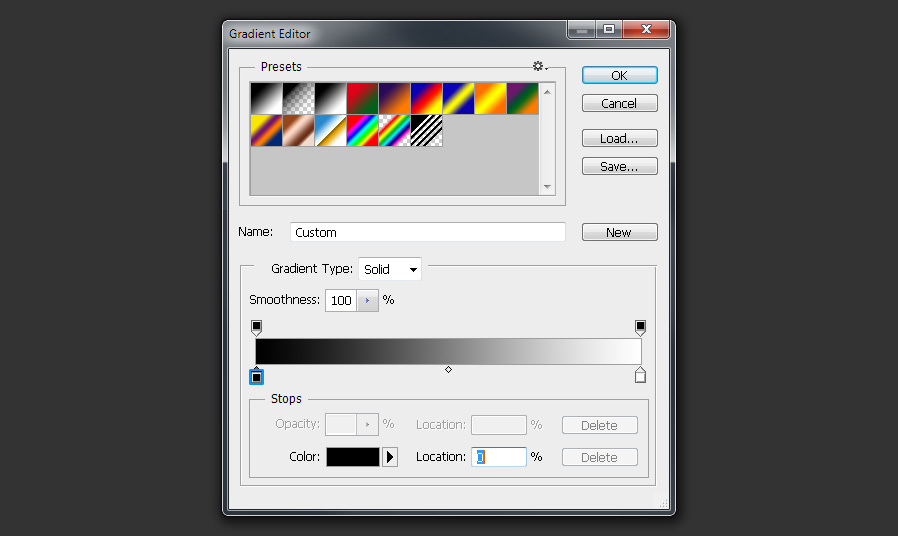
Task: Minimize the Gradient Editor window
Action: (x=582, y=29)
